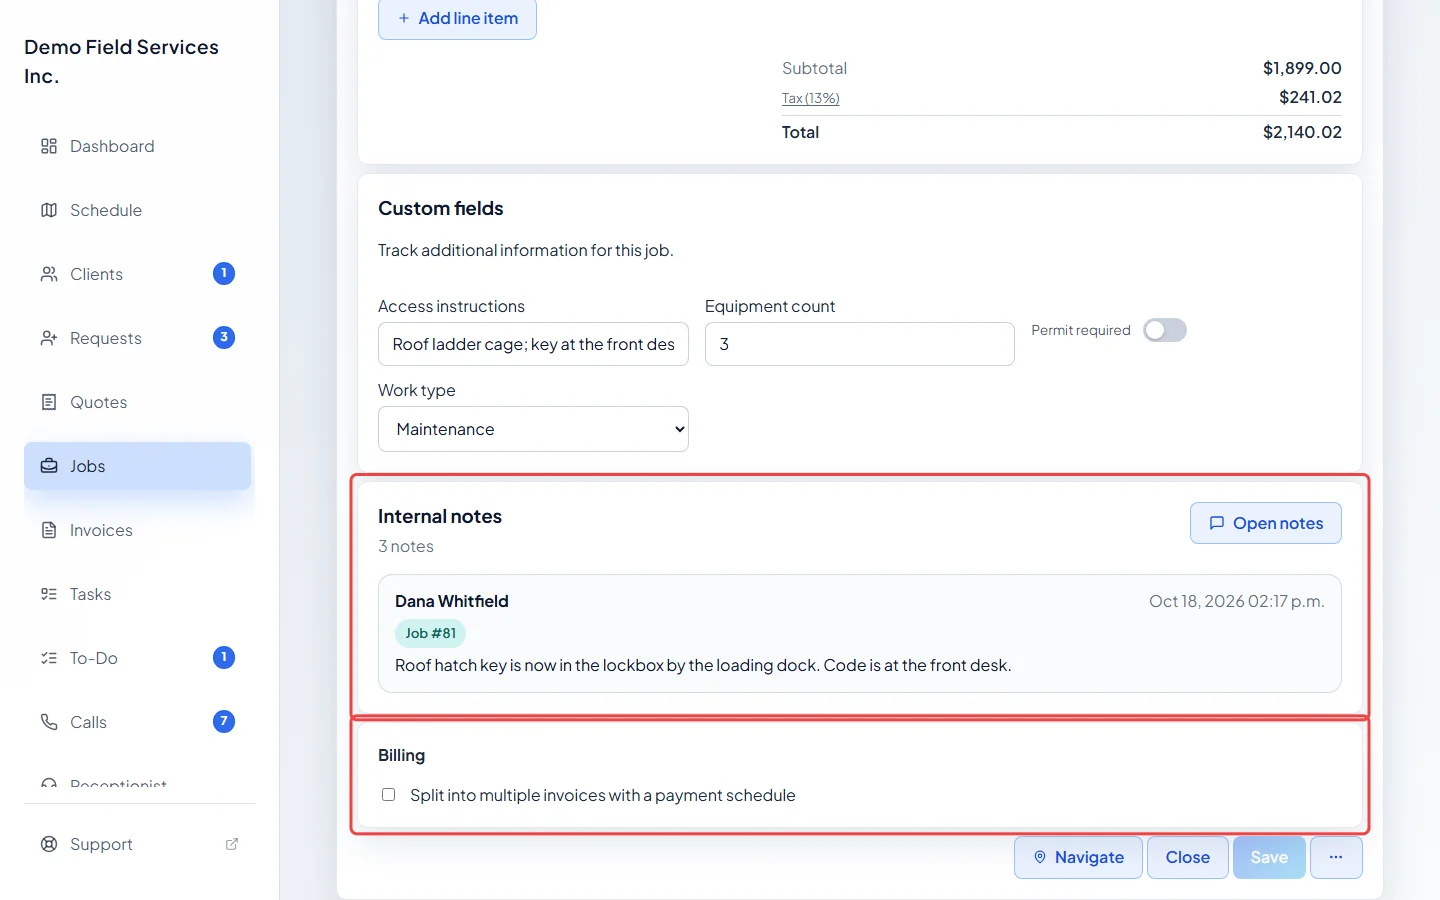Open the Work type dropdown
Screen dimensions: 1440x900
[x=533, y=429]
